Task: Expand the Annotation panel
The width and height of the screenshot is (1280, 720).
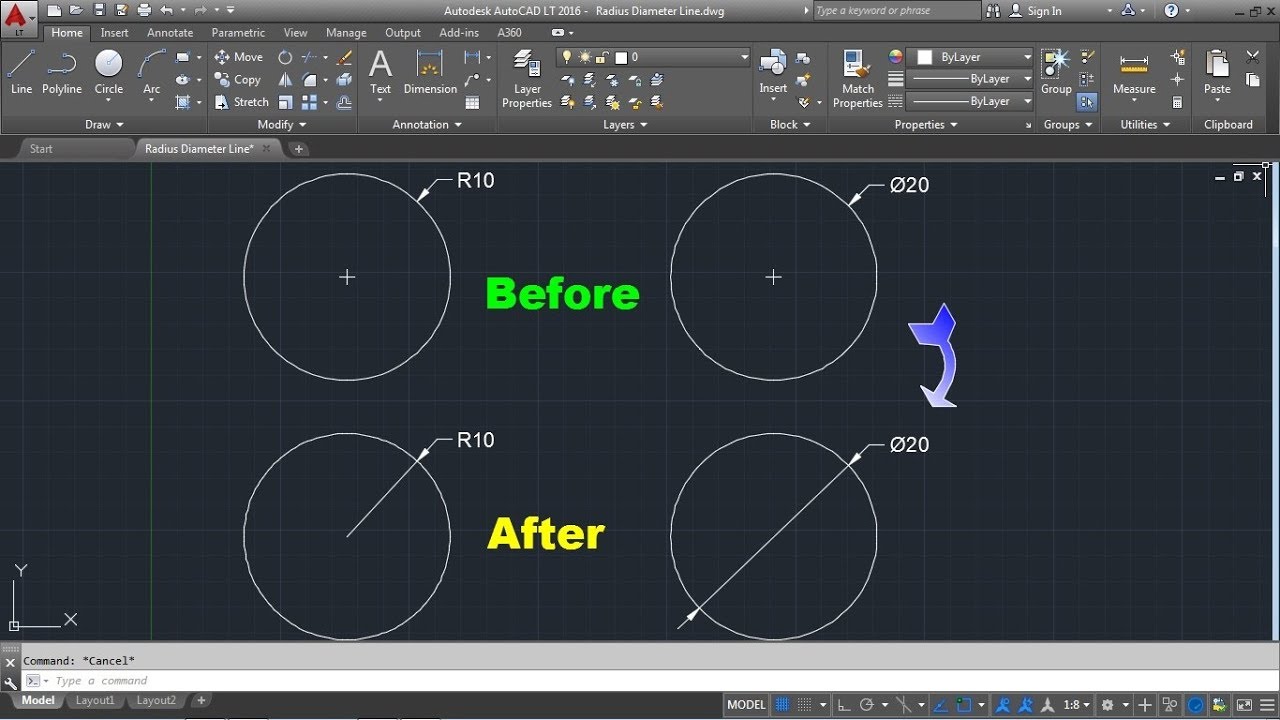Action: (427, 125)
